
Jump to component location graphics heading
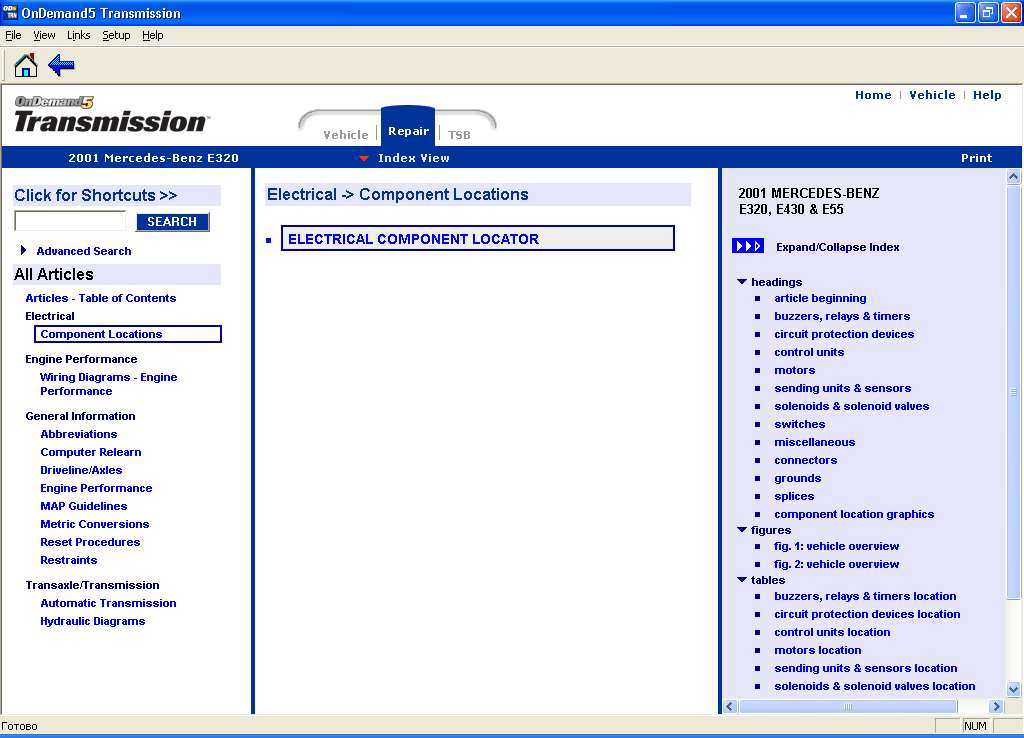tap(854, 514)
